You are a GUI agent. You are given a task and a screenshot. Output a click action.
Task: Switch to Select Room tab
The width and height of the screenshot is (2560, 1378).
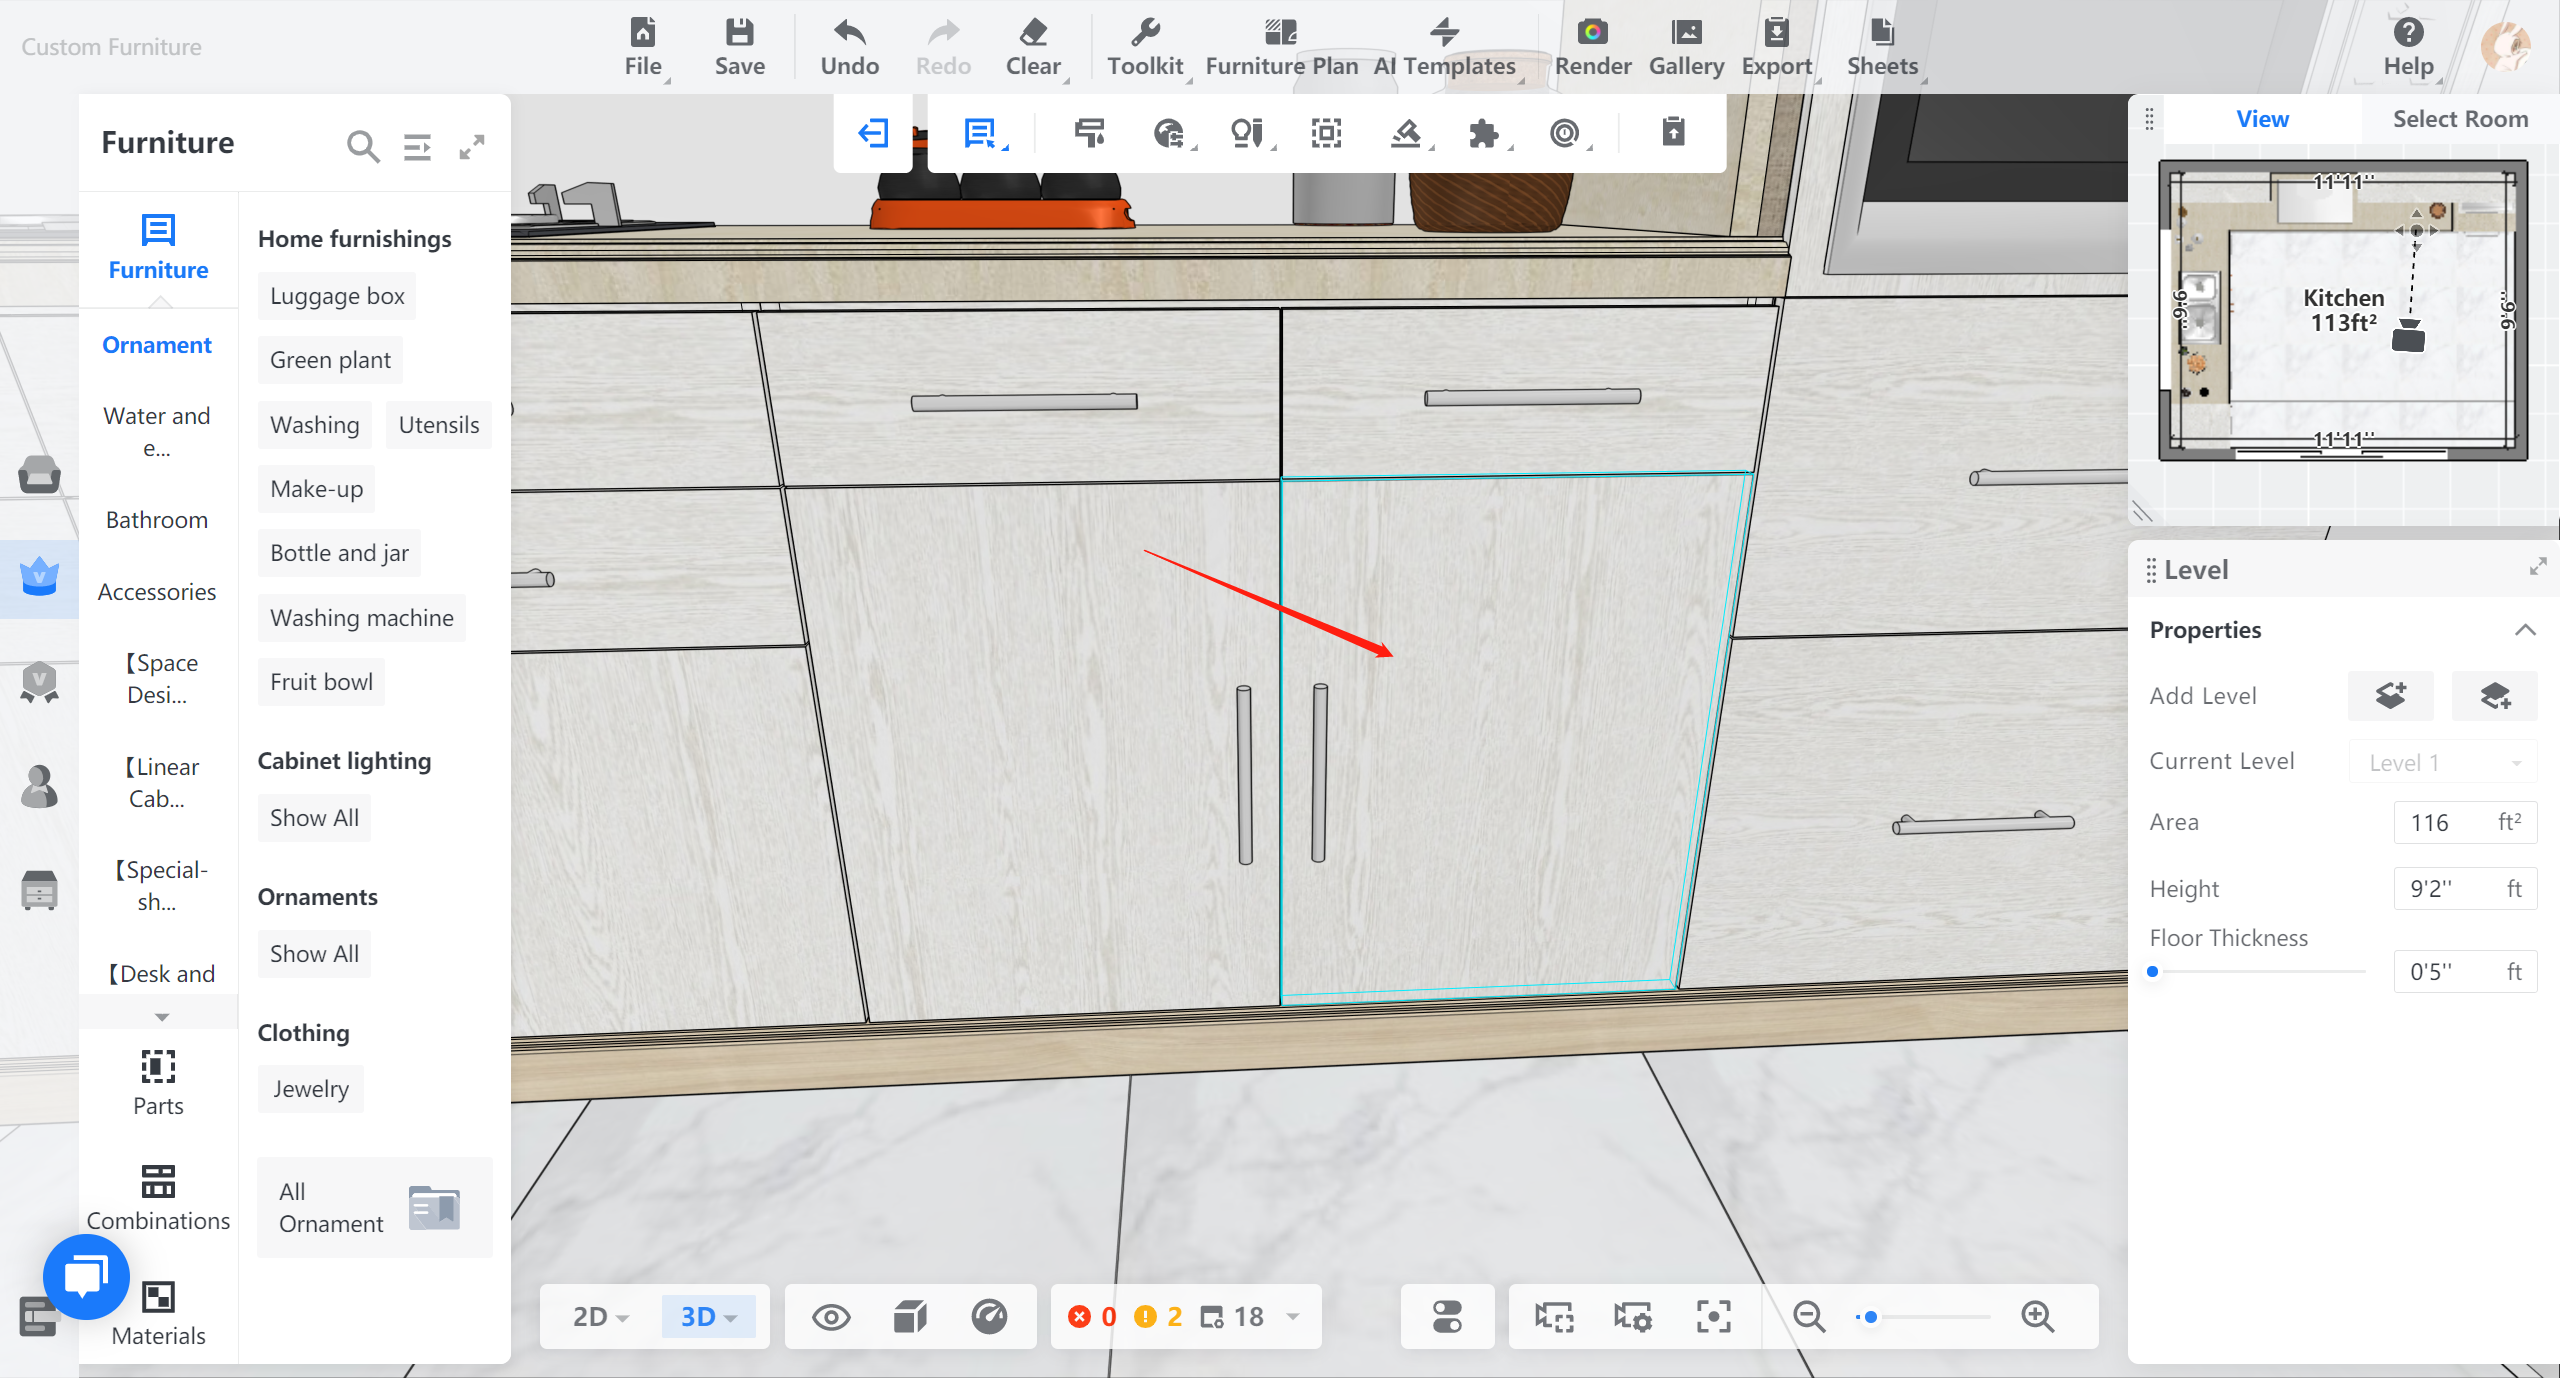tap(2459, 119)
